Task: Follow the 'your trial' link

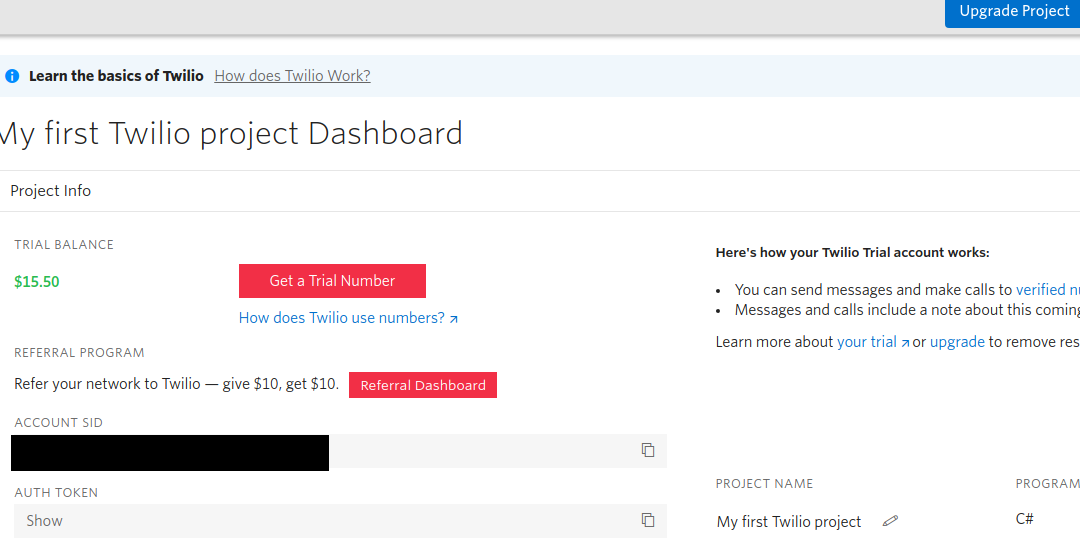Action: [866, 342]
